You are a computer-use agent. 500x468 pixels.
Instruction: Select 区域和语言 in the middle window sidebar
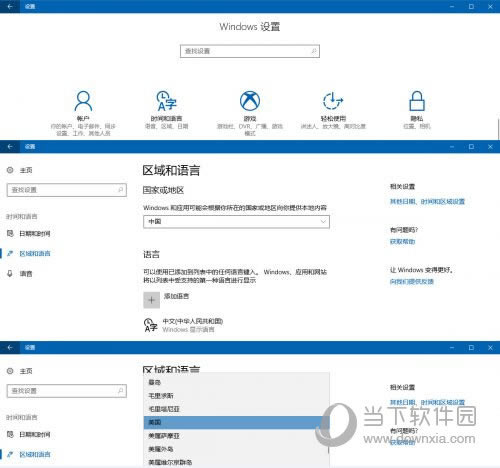point(35,254)
